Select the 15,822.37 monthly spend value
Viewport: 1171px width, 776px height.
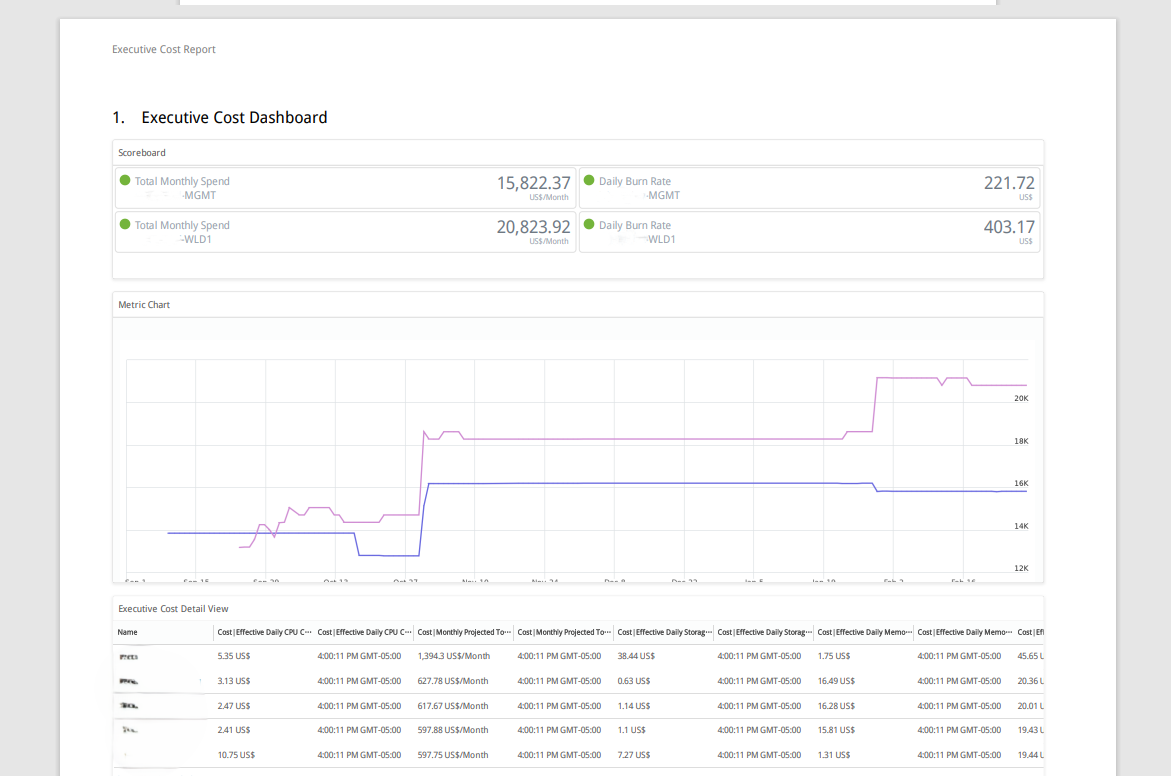click(533, 183)
